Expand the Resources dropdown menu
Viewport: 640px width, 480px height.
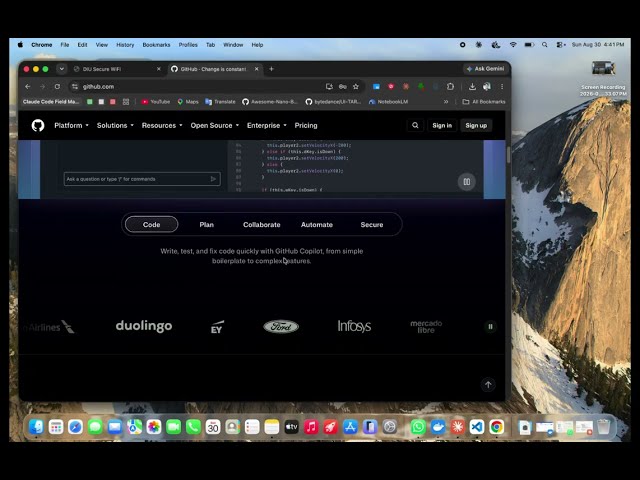(x=162, y=125)
